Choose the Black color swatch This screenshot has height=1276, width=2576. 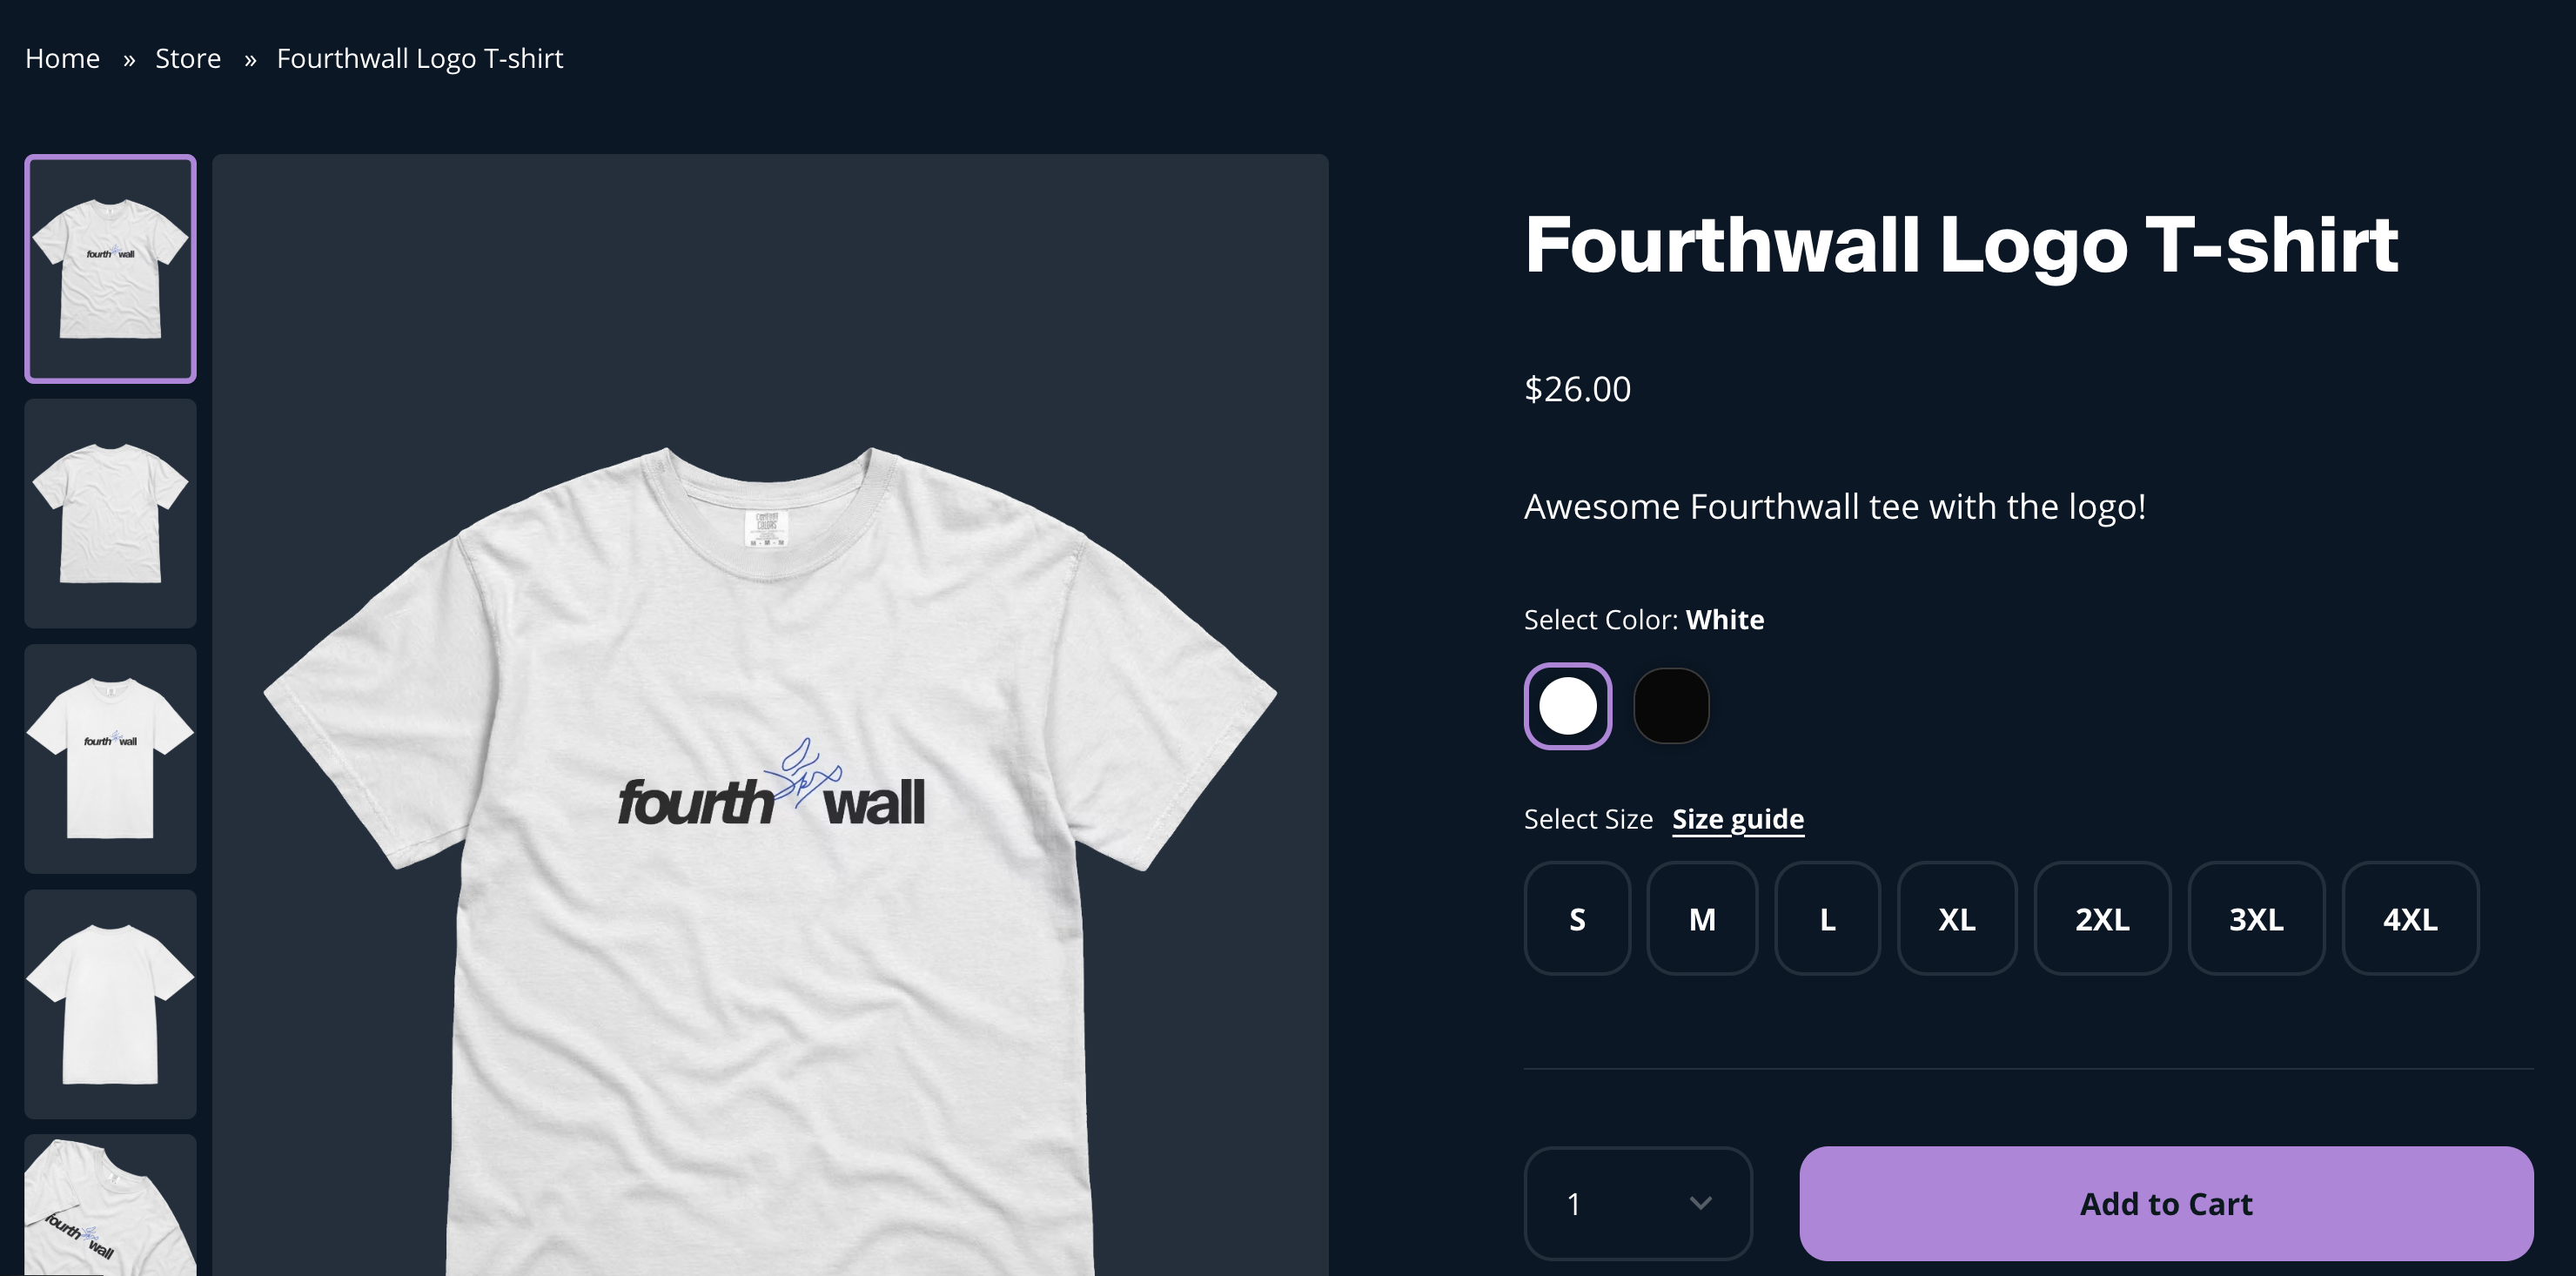coord(1671,706)
